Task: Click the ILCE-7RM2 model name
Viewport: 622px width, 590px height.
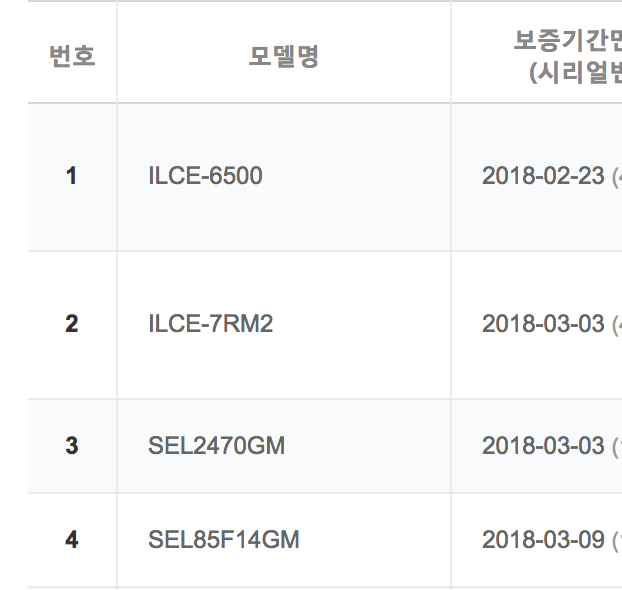Action: 210,324
